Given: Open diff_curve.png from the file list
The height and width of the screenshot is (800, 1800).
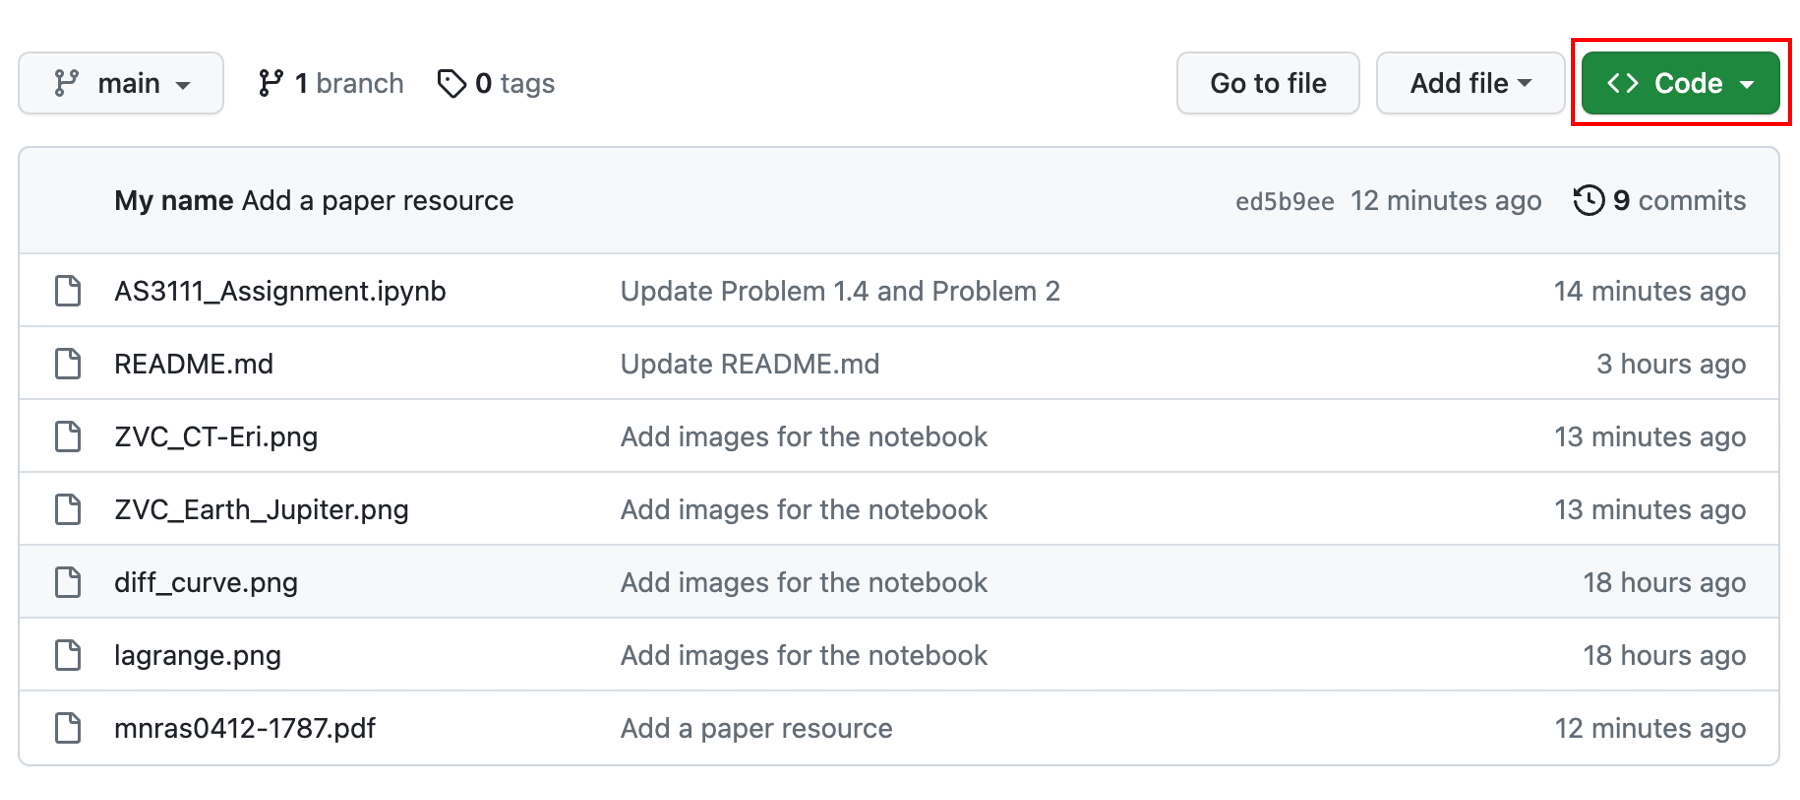Looking at the screenshot, I should coord(206,582).
